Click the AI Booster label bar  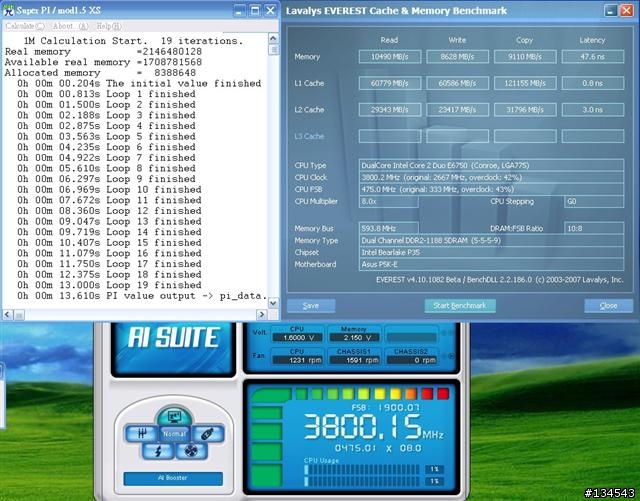173,478
